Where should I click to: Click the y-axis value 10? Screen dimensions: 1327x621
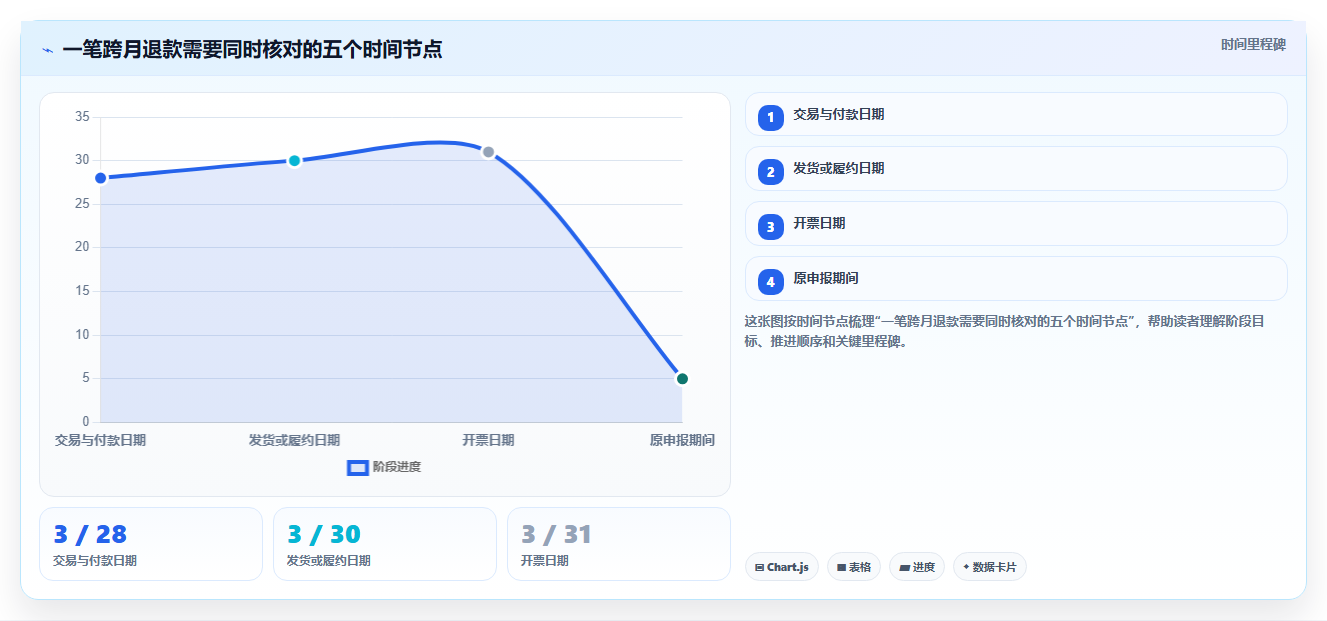82,334
